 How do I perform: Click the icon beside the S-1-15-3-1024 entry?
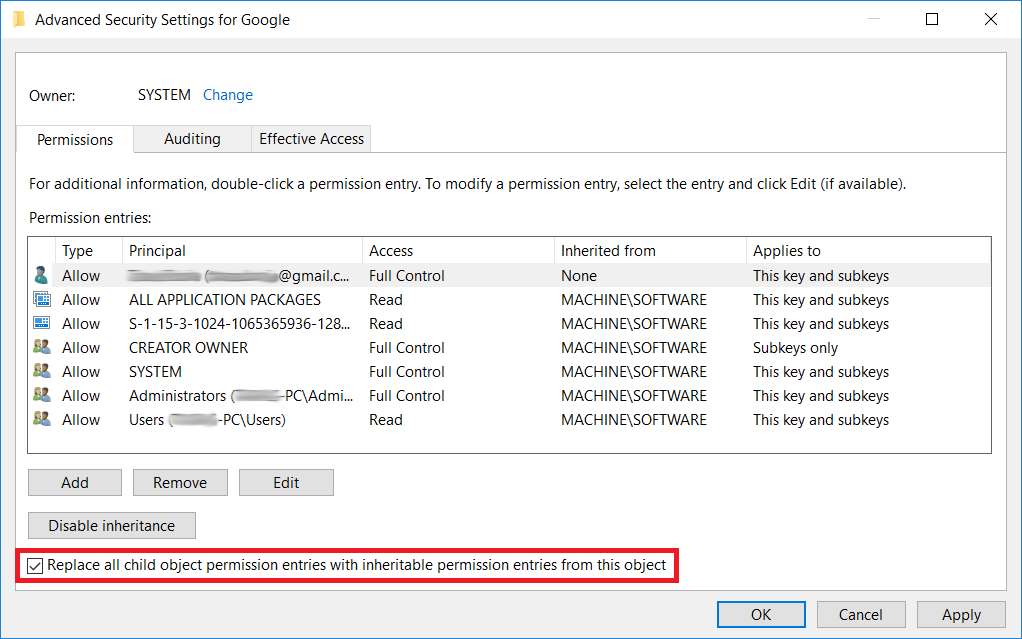tap(42, 323)
